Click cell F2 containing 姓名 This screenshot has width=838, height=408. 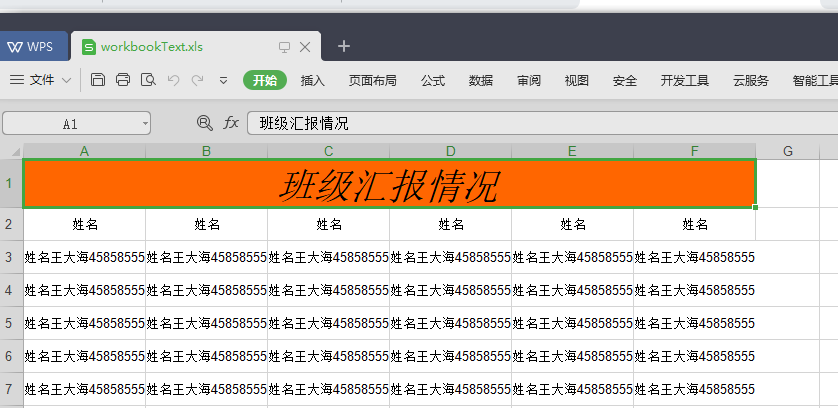click(695, 225)
